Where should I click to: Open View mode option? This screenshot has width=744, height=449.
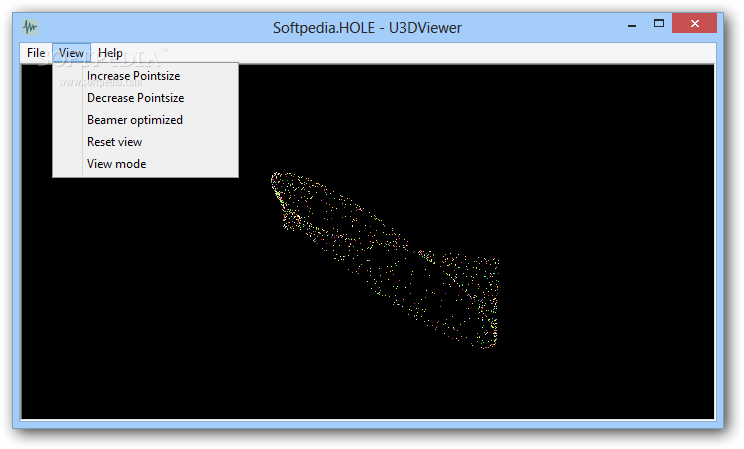[145, 164]
